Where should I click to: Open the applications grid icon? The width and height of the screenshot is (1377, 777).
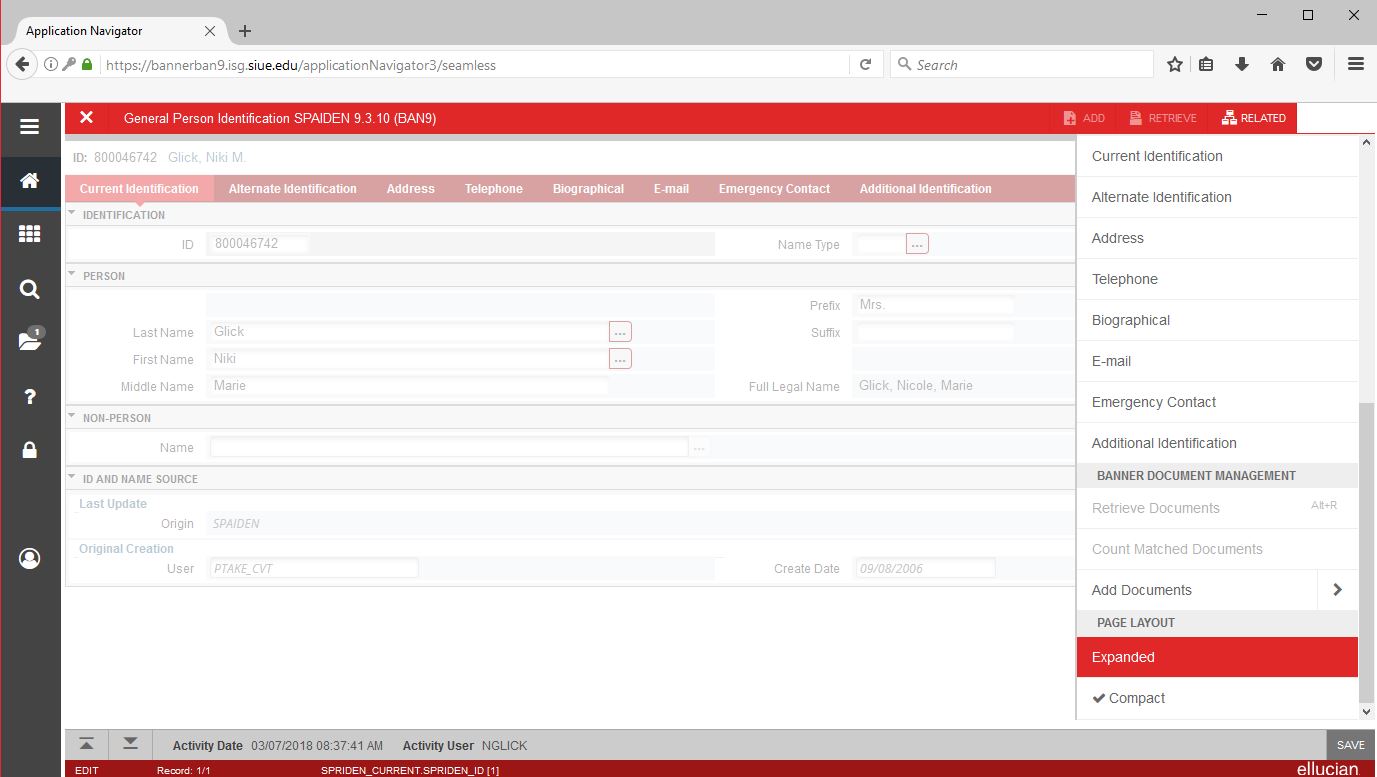click(29, 234)
